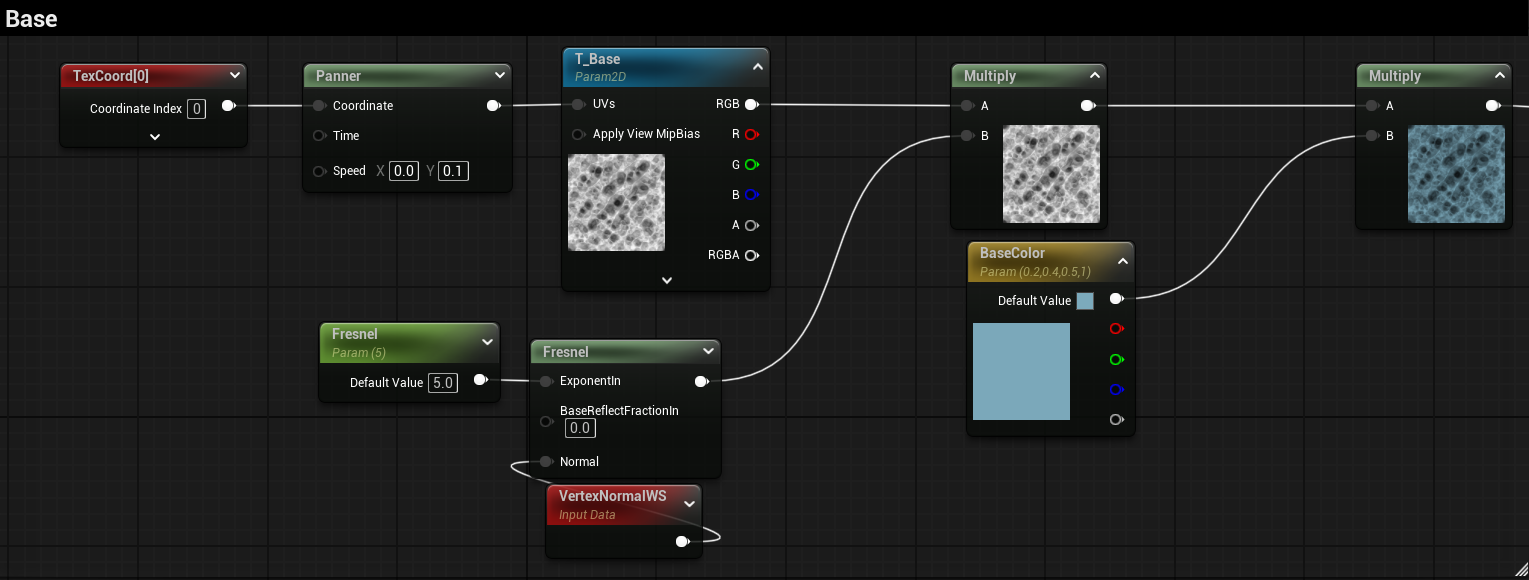This screenshot has height=580, width=1529.
Task: Click the VertexNormalWS output pin
Action: point(682,542)
